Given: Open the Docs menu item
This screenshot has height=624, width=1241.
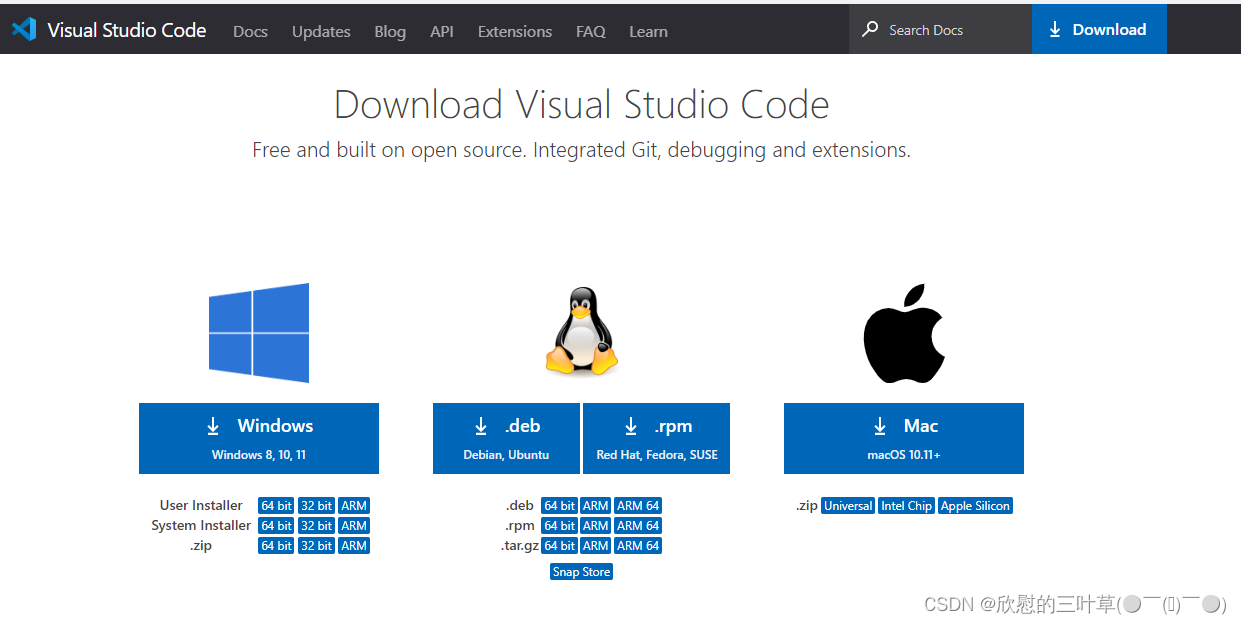Looking at the screenshot, I should pos(250,31).
